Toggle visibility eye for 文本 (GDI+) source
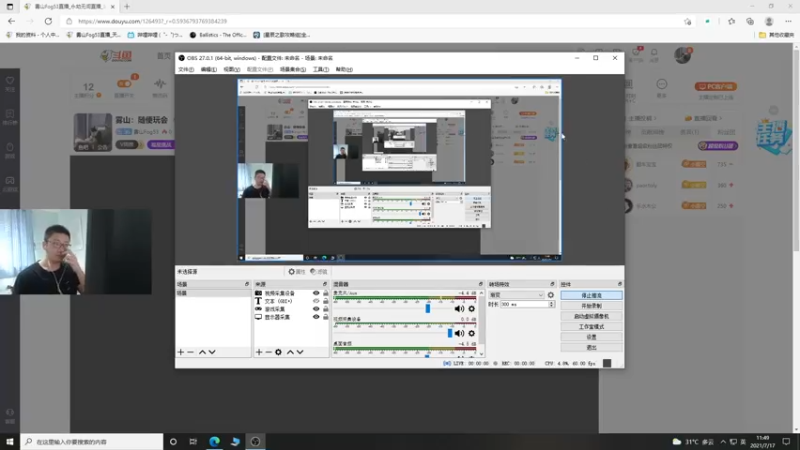Screen dimensions: 800x450 tap(316, 301)
